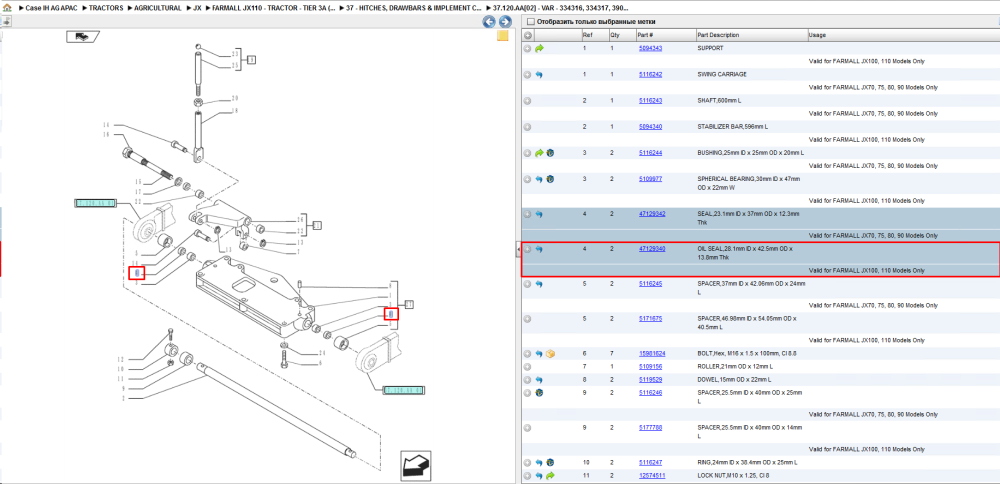Open part number link 5116242
The image size is (1000, 484).
pos(651,75)
